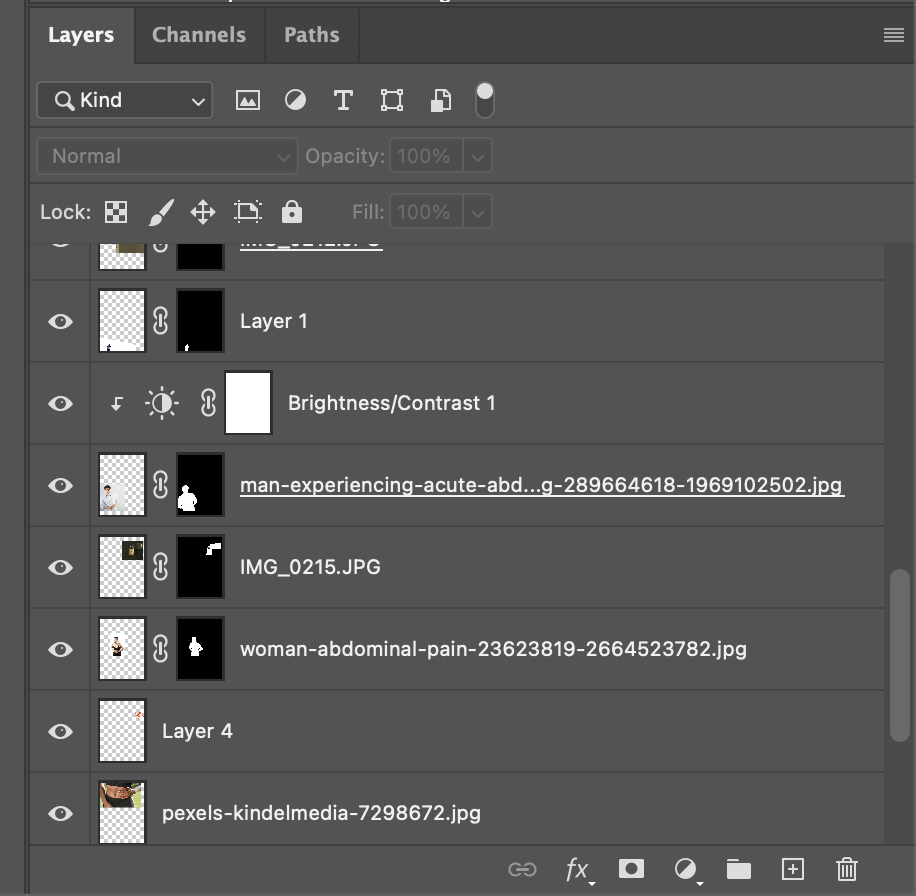Open the Kind filter type dropdown
This screenshot has width=916, height=896.
(x=124, y=100)
